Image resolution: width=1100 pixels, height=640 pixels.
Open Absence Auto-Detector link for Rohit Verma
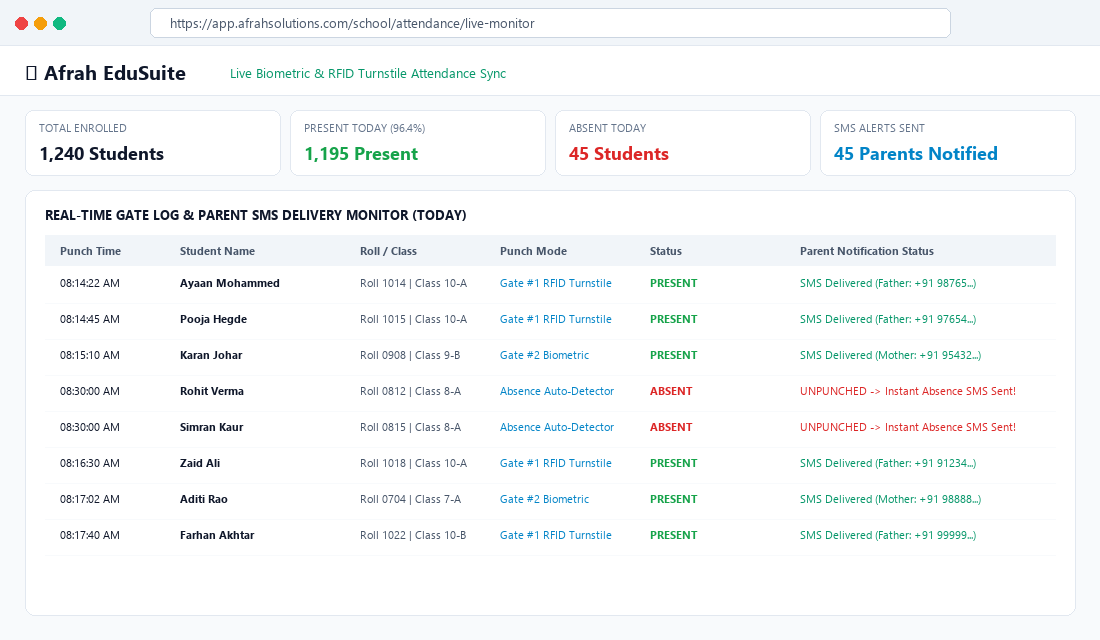click(557, 392)
